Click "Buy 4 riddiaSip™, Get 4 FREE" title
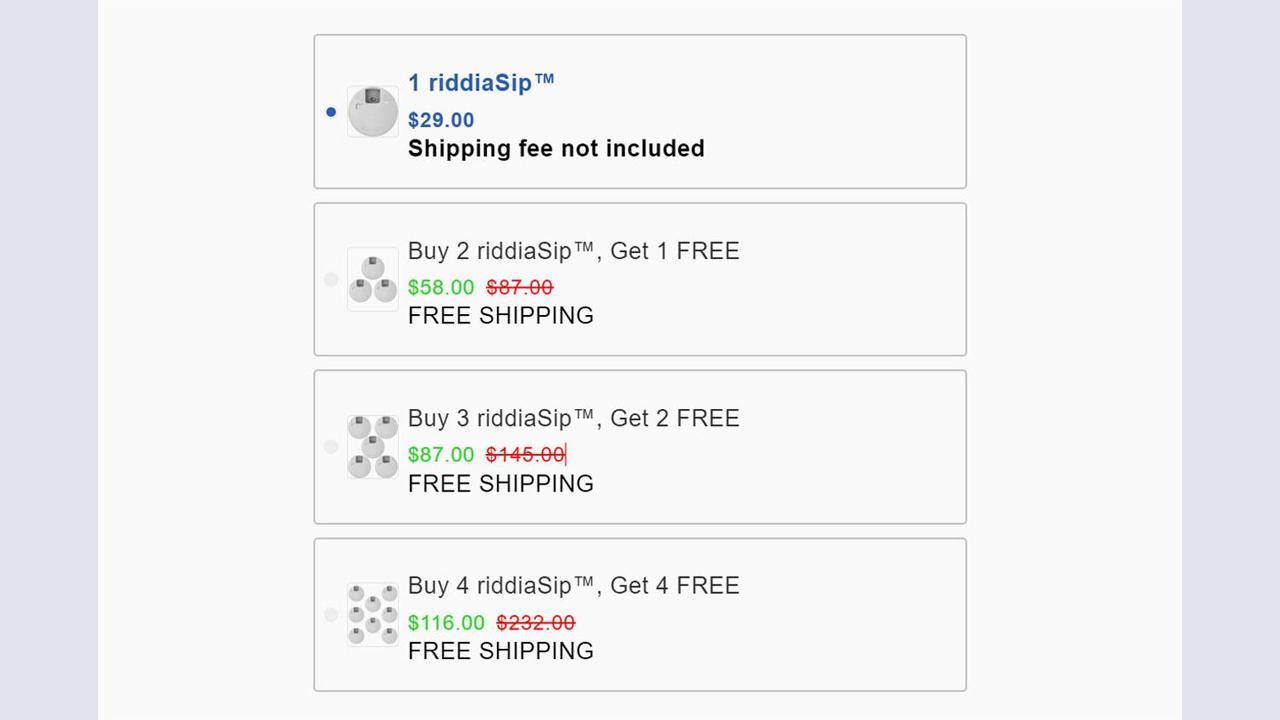Image resolution: width=1280 pixels, height=720 pixels. 574,585
